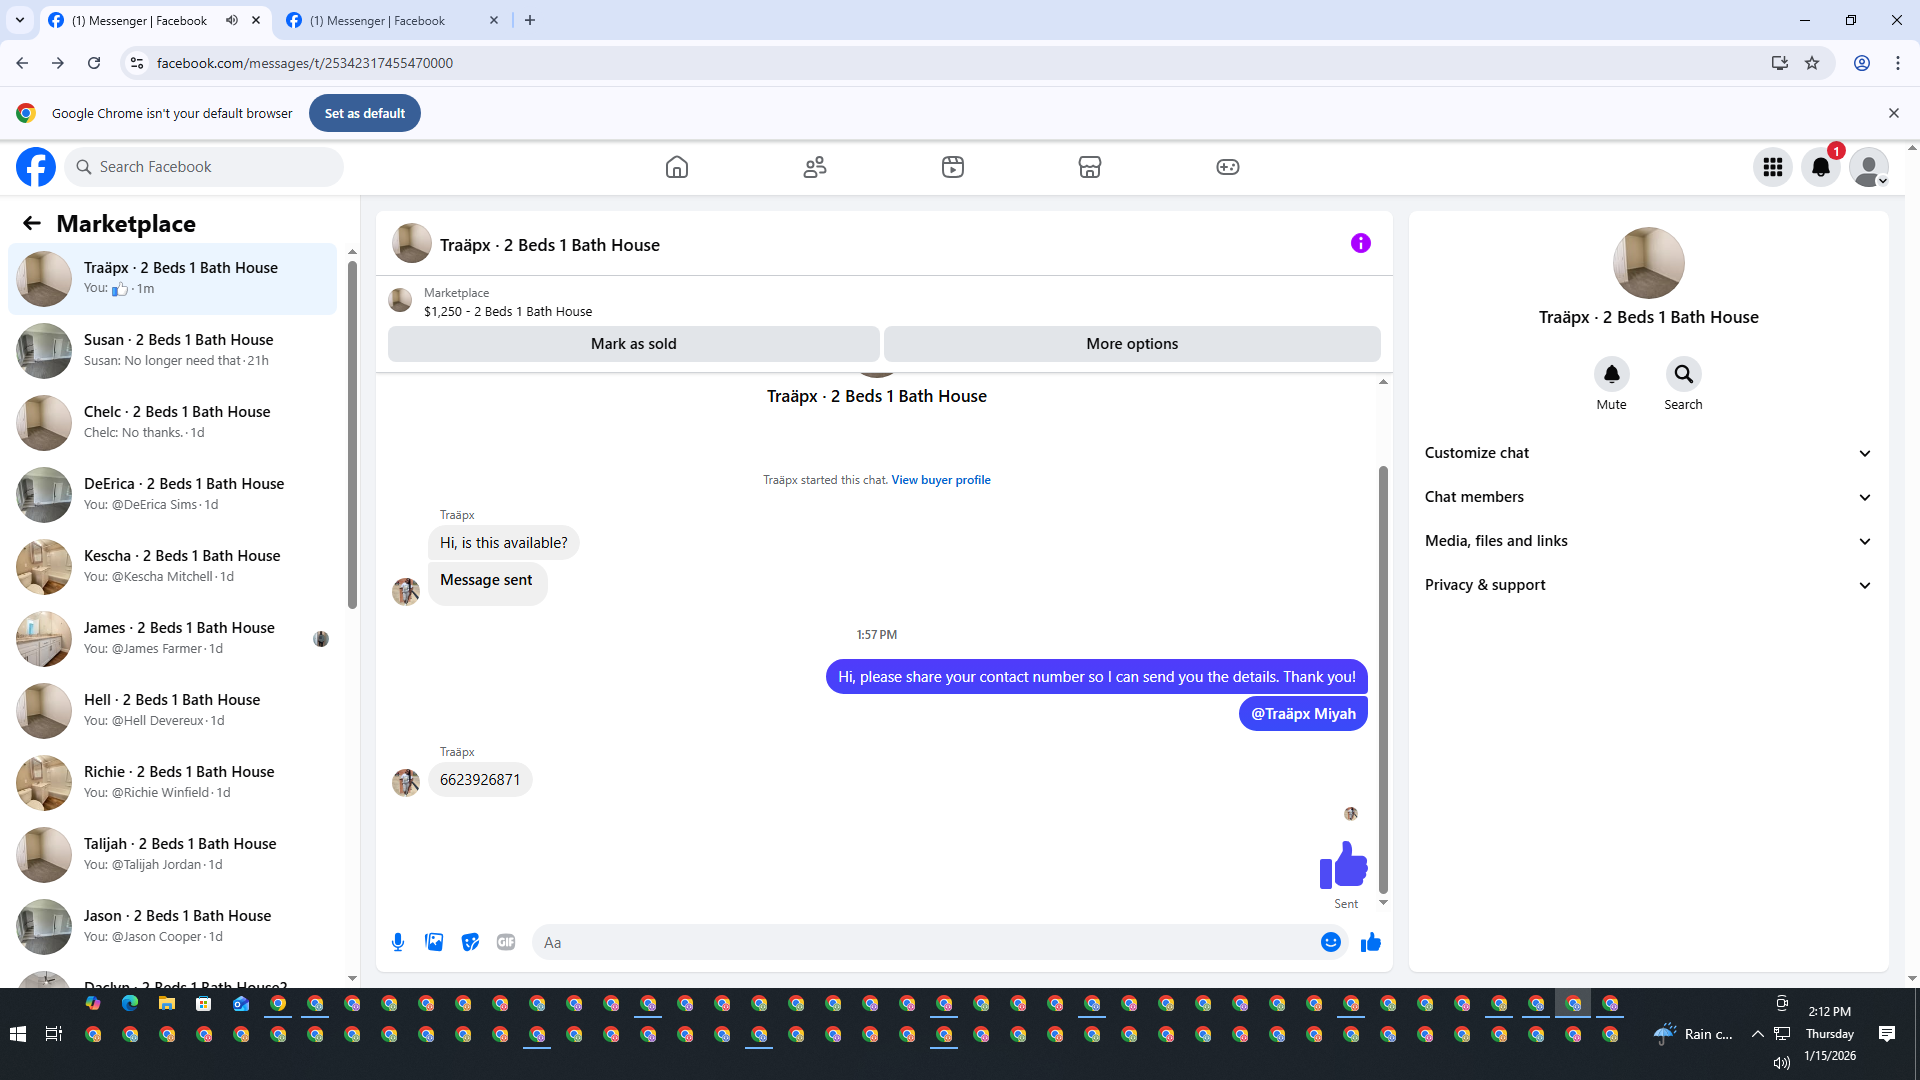
Task: Send a thumbs-up like from composer
Action: click(x=1370, y=942)
